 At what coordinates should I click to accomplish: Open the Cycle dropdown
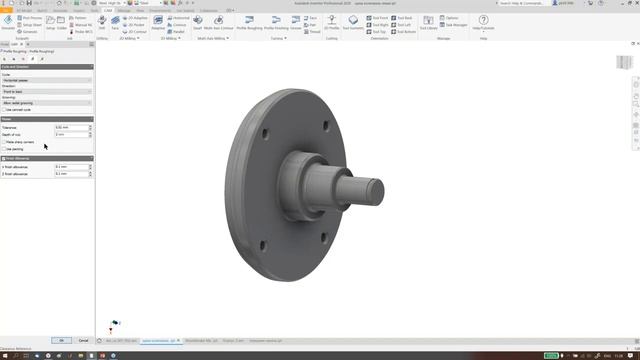coord(47,80)
